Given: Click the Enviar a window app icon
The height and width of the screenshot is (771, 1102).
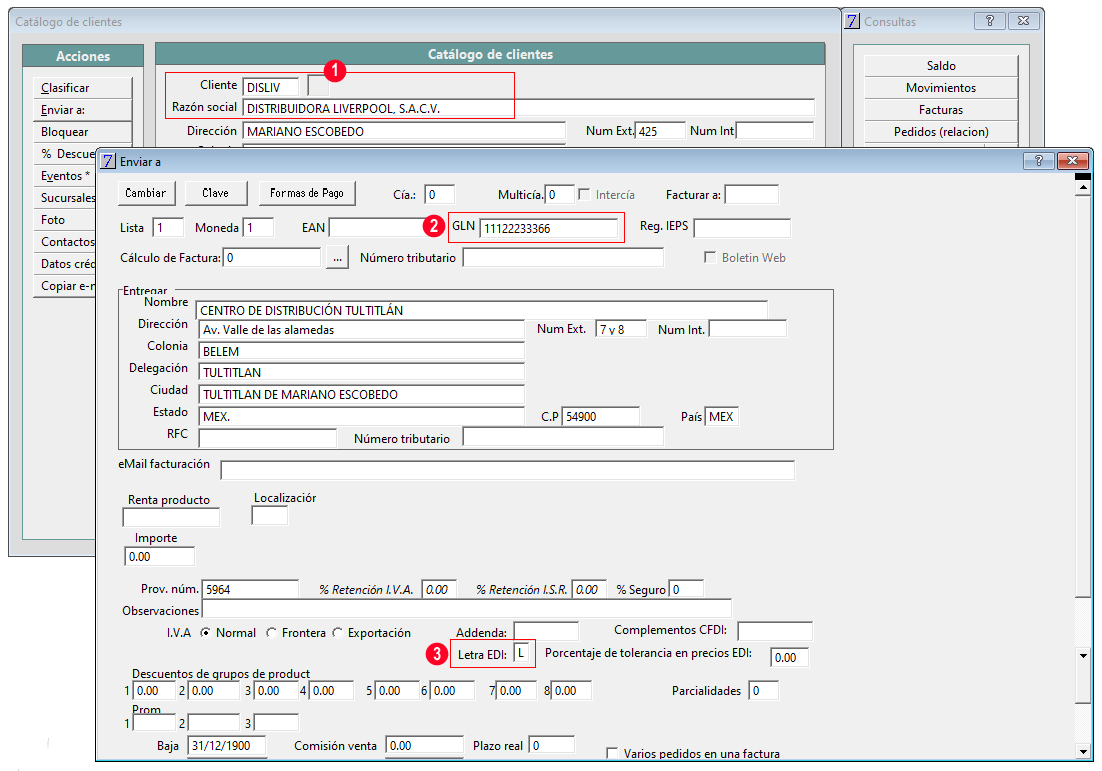Looking at the screenshot, I should coord(108,161).
